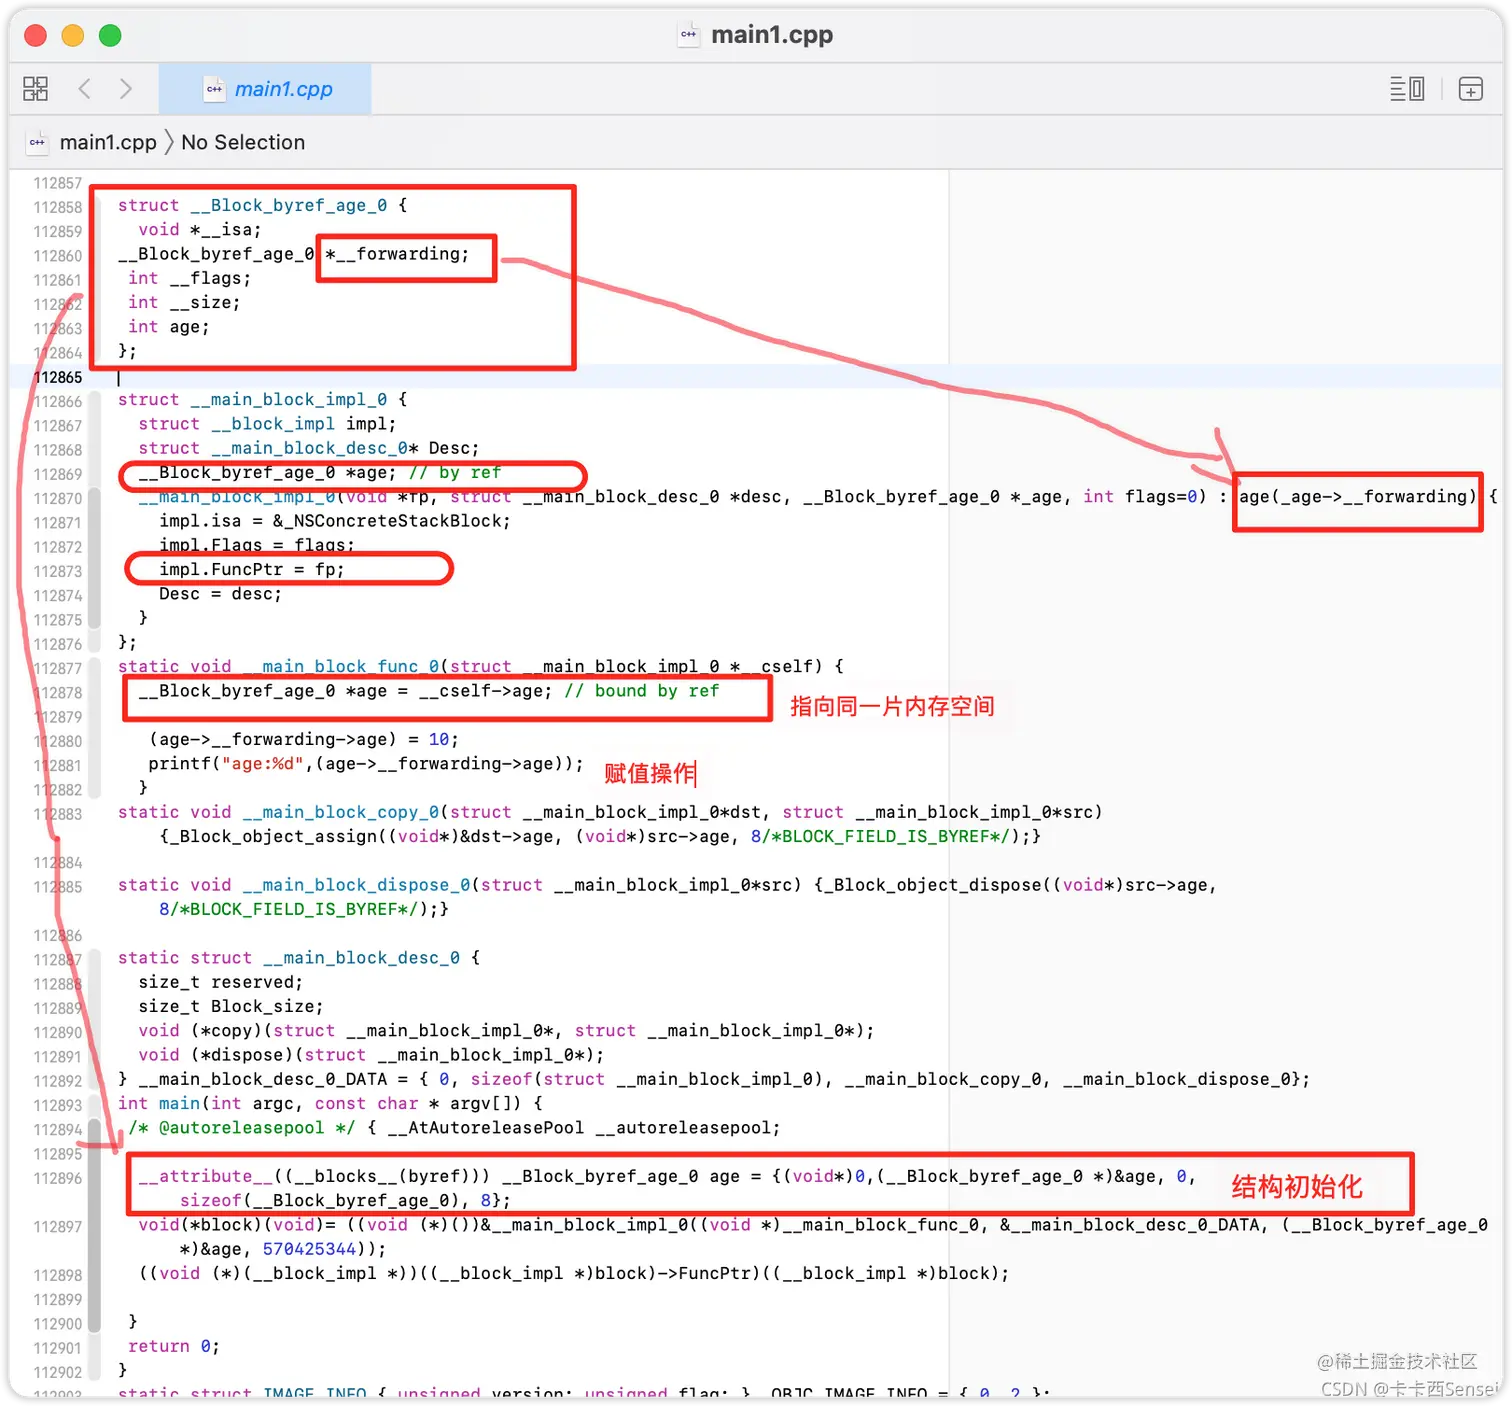
Task: Go forward with the right chevron
Action: [125, 89]
